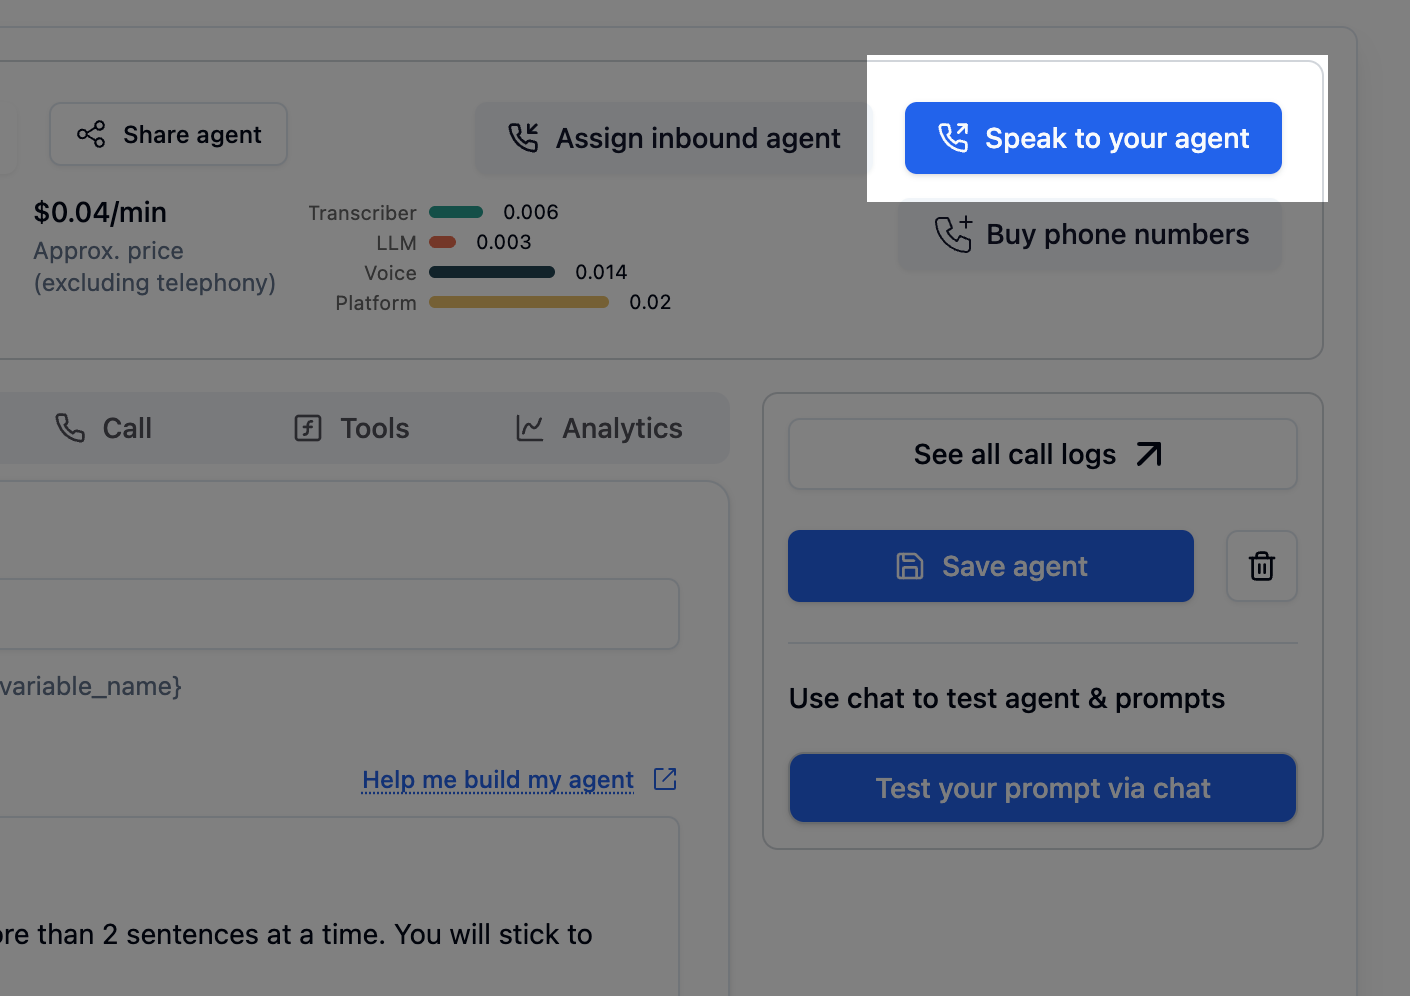
Task: Click the $0.04/min price text
Action: tap(100, 212)
